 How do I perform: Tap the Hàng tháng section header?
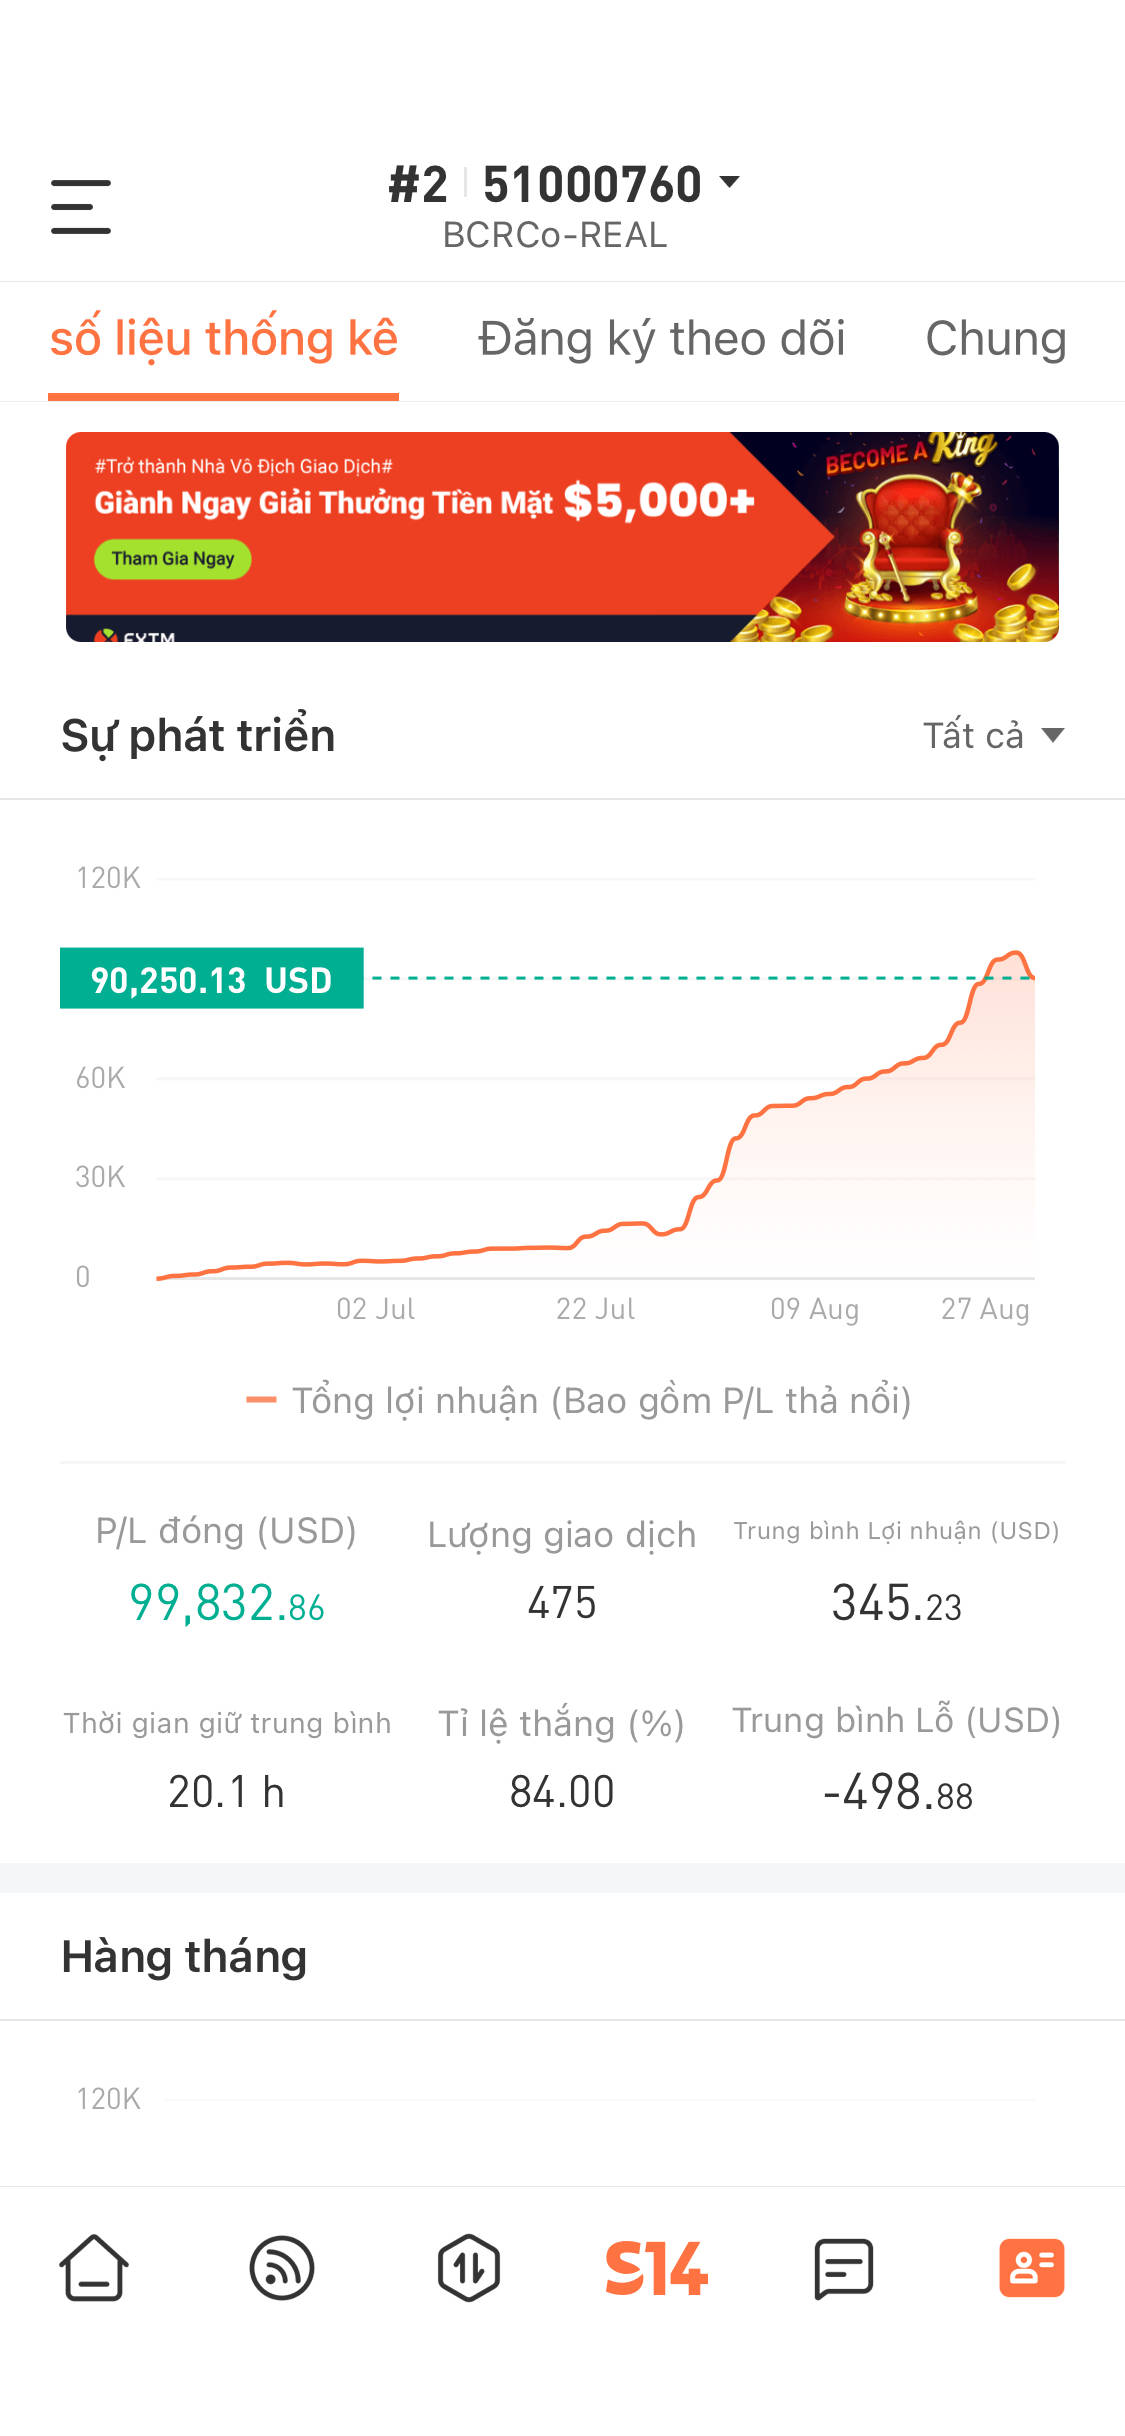pos(184,1956)
